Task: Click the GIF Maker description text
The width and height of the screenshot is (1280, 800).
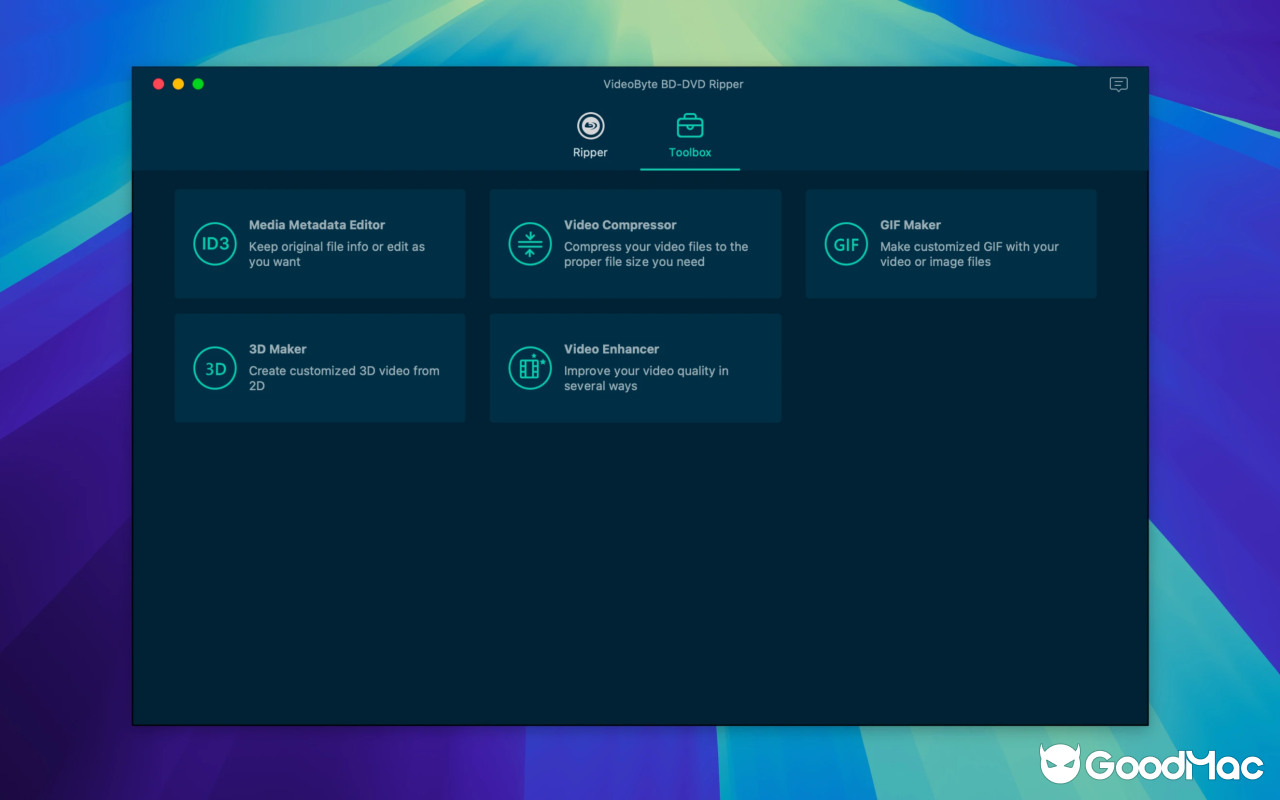Action: coord(968,254)
